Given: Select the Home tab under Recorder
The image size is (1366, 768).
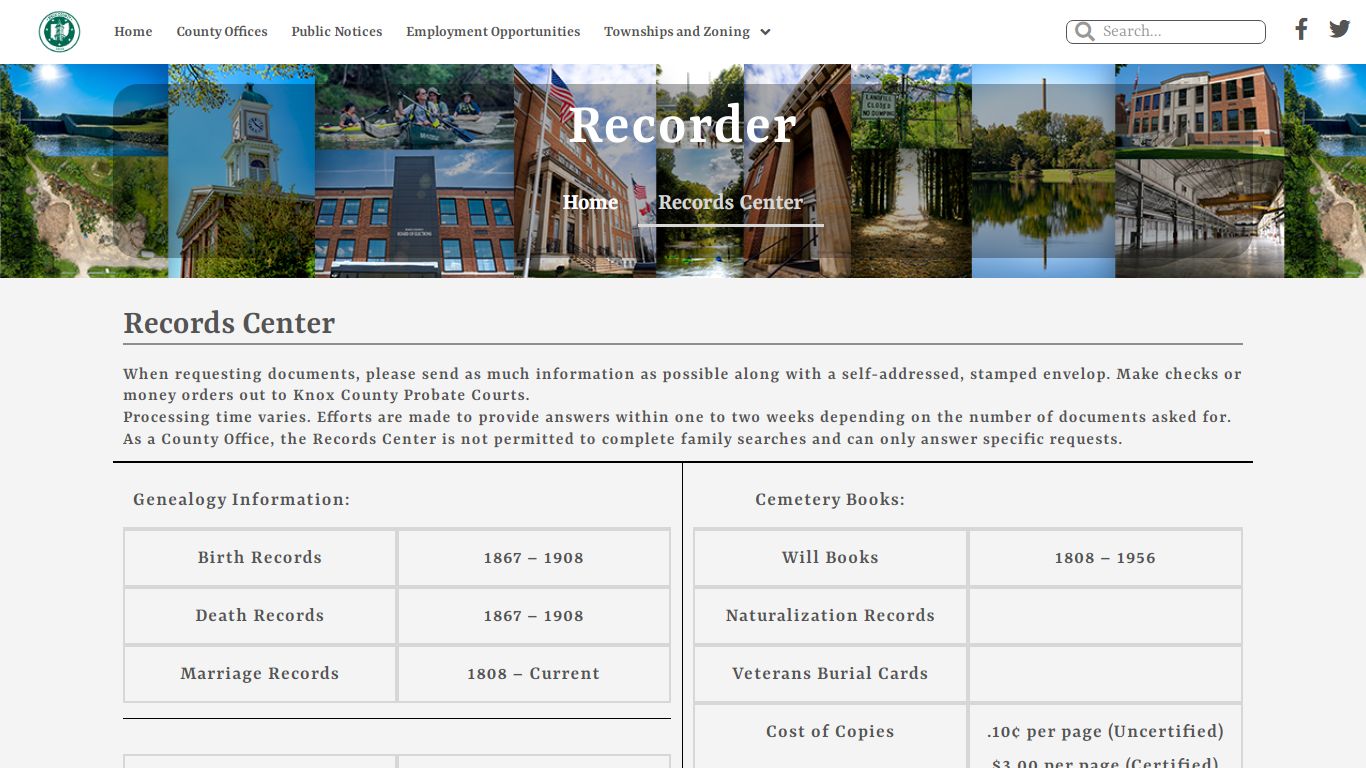Looking at the screenshot, I should [590, 203].
